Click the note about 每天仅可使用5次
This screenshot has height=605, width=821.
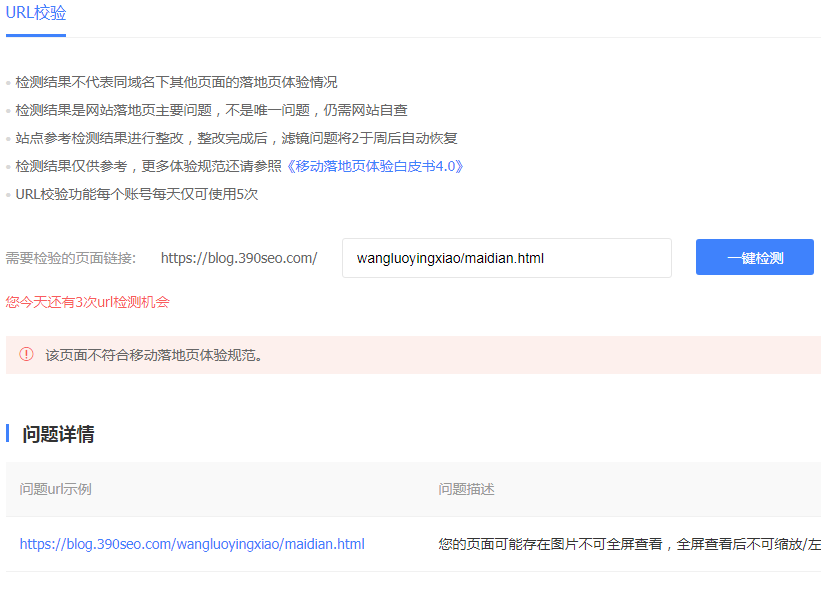pos(137,194)
